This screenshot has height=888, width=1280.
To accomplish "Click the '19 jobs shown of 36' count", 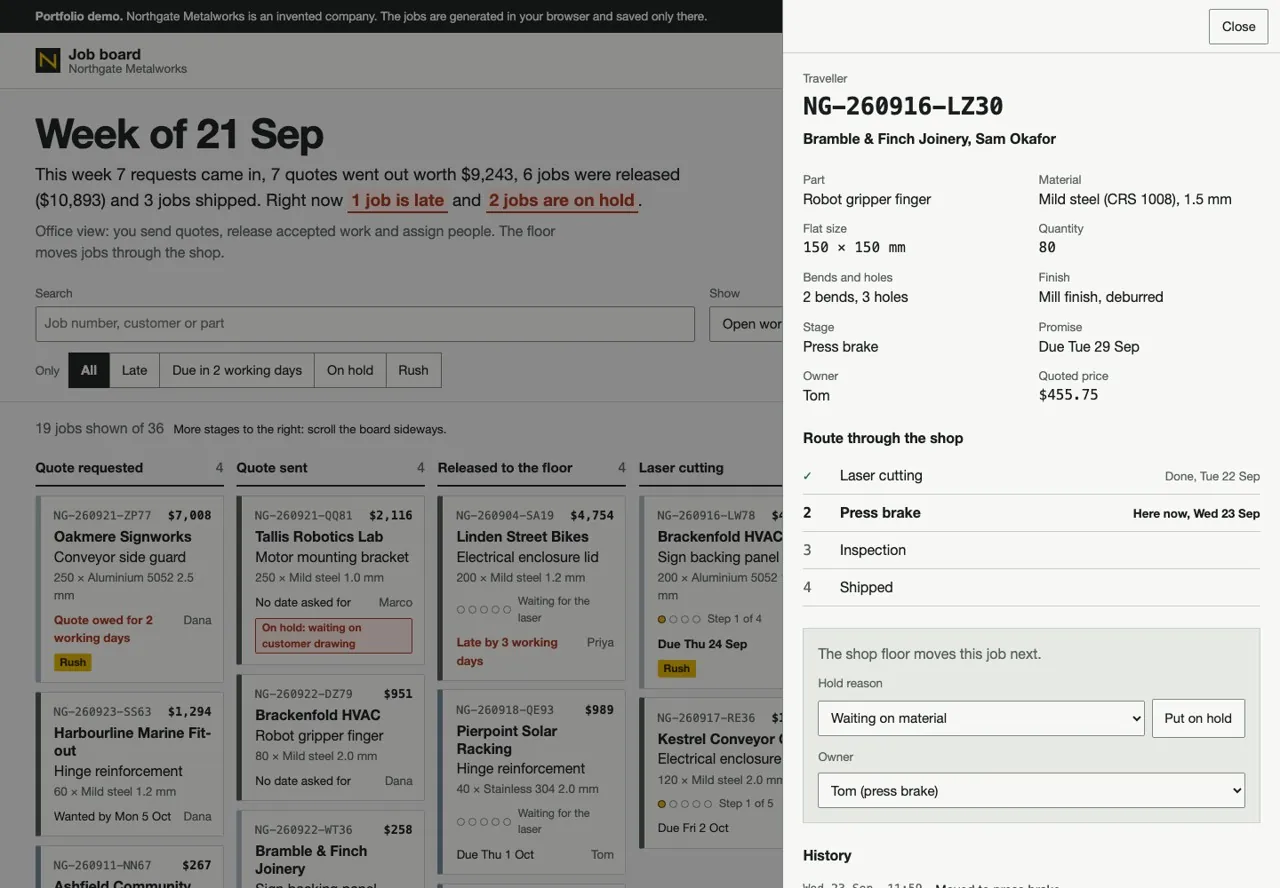I will coord(99,428).
